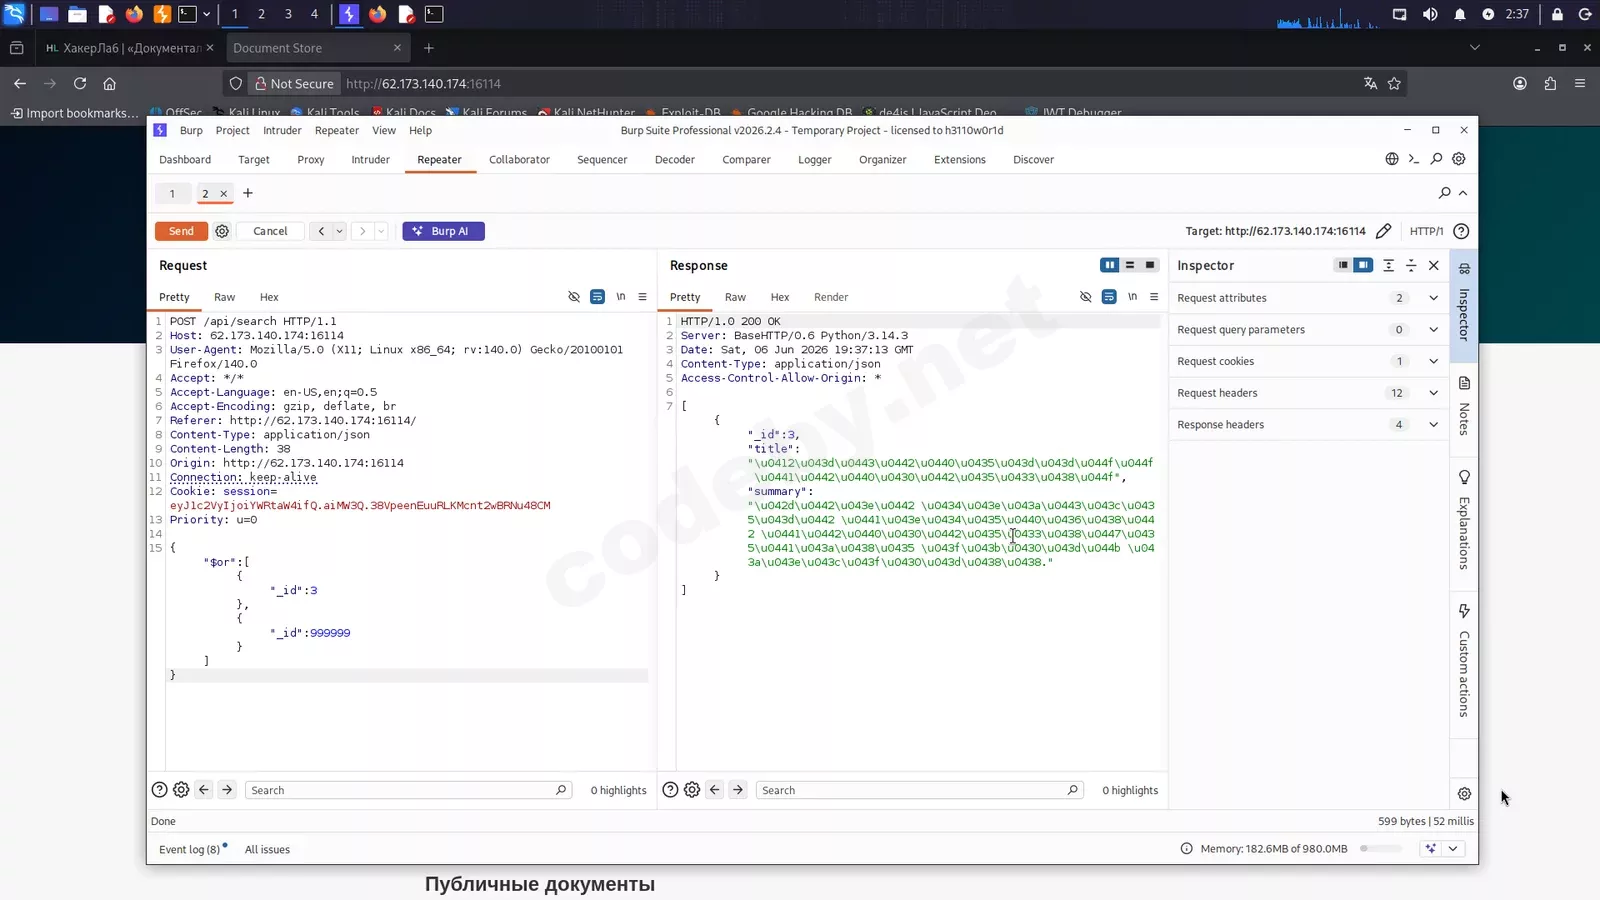Select side-by-side request/response layout
This screenshot has height=900, width=1600.
1109,265
